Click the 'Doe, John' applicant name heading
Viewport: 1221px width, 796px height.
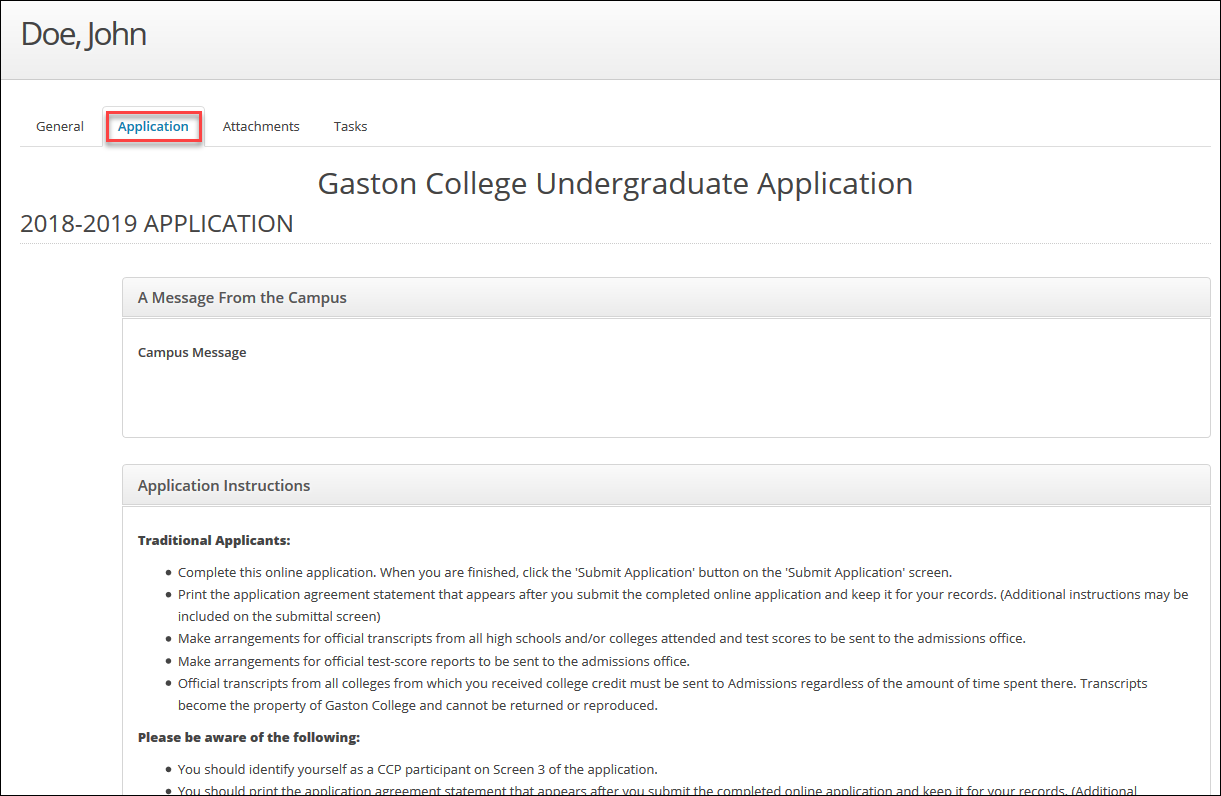pos(84,33)
